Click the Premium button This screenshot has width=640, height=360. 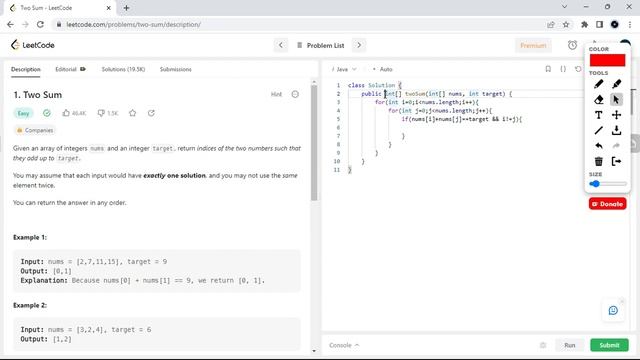[x=533, y=45]
